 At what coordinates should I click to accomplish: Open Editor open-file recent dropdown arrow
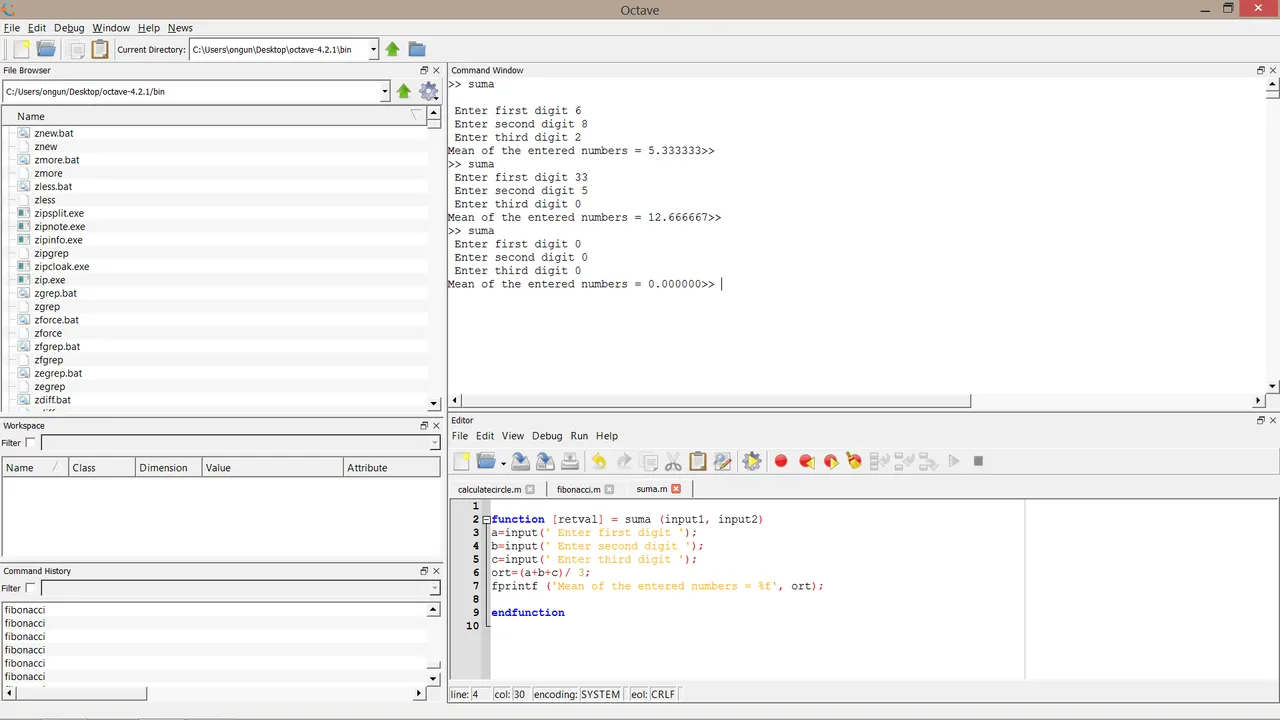pyautogui.click(x=503, y=463)
